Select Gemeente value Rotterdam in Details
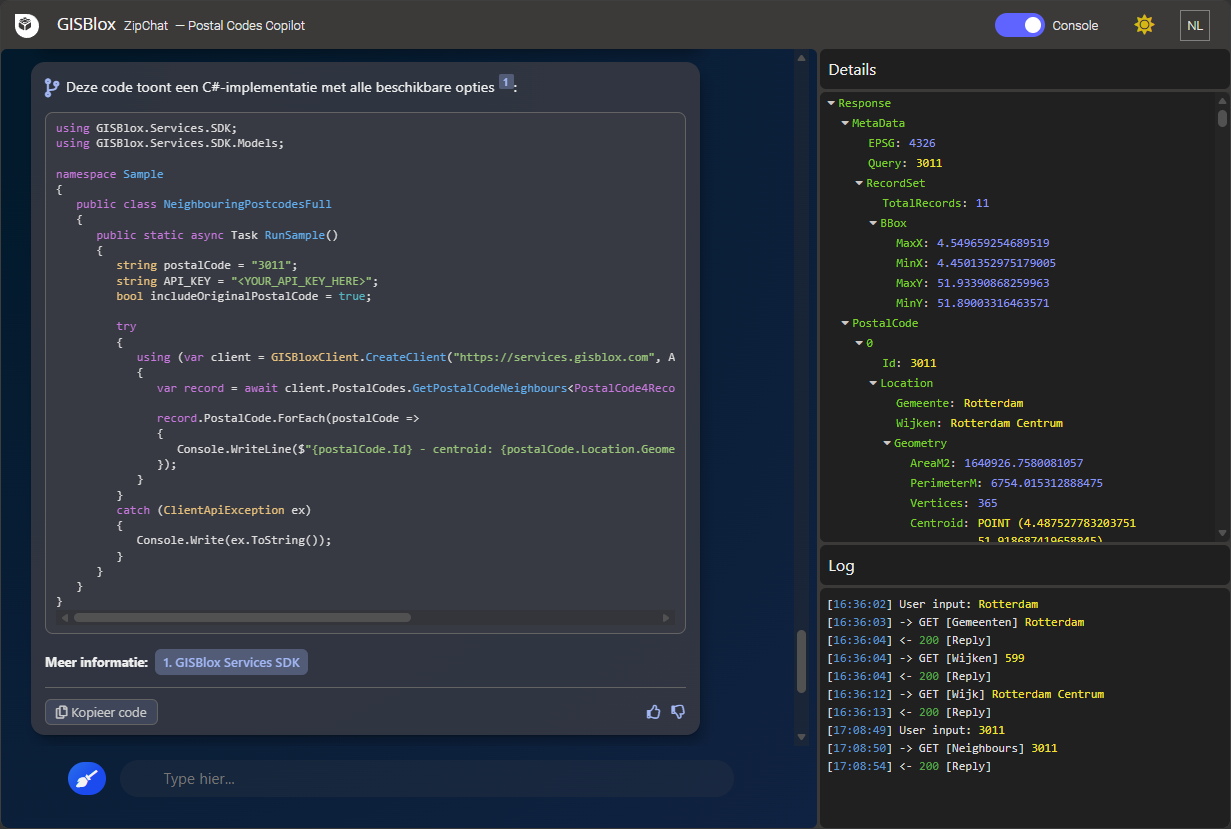1231x829 pixels. coord(993,403)
